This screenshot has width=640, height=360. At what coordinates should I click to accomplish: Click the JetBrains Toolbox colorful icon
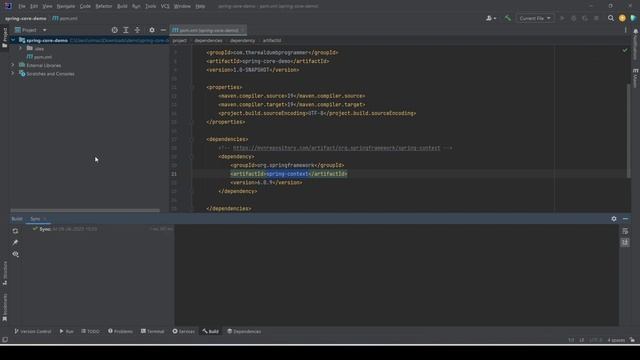point(633,18)
